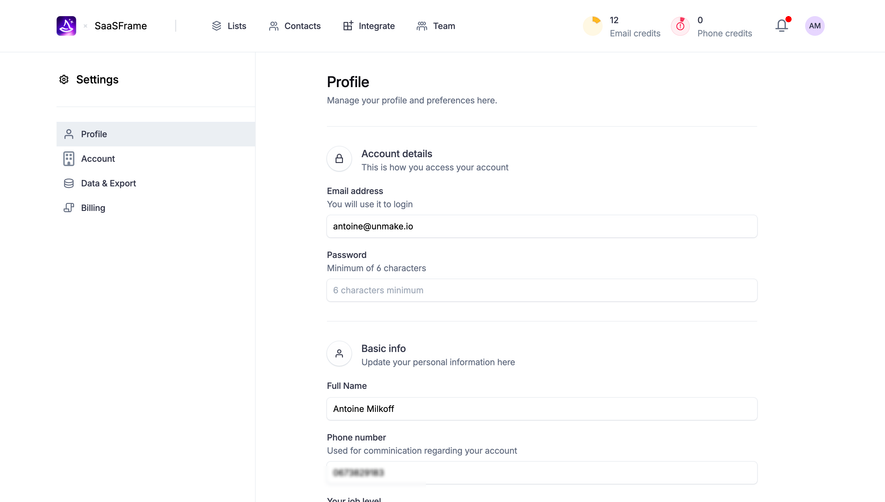Image resolution: width=885 pixels, height=502 pixels.
Task: Open the AM user avatar menu
Action: click(x=814, y=26)
